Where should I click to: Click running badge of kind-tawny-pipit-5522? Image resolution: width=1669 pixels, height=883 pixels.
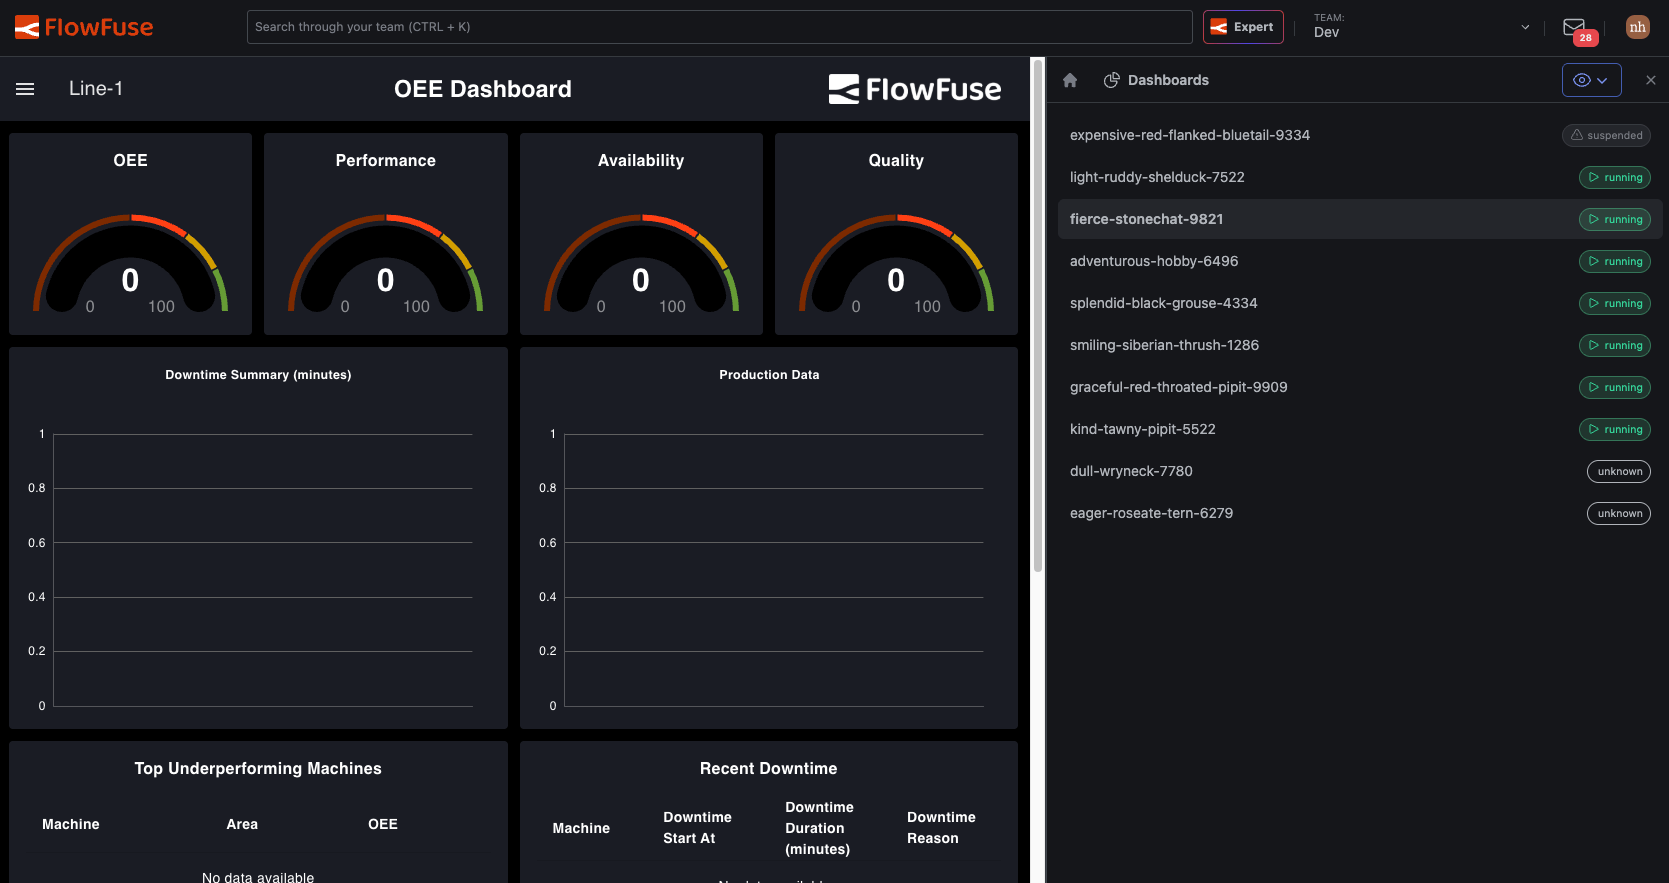1615,429
